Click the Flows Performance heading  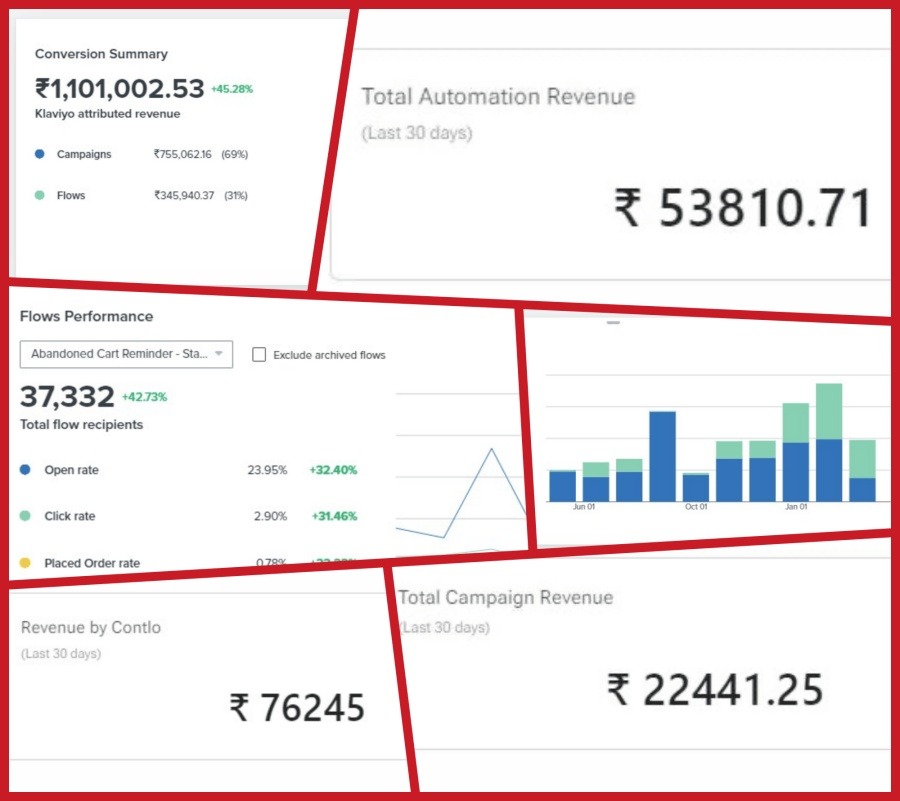pyautogui.click(x=86, y=316)
